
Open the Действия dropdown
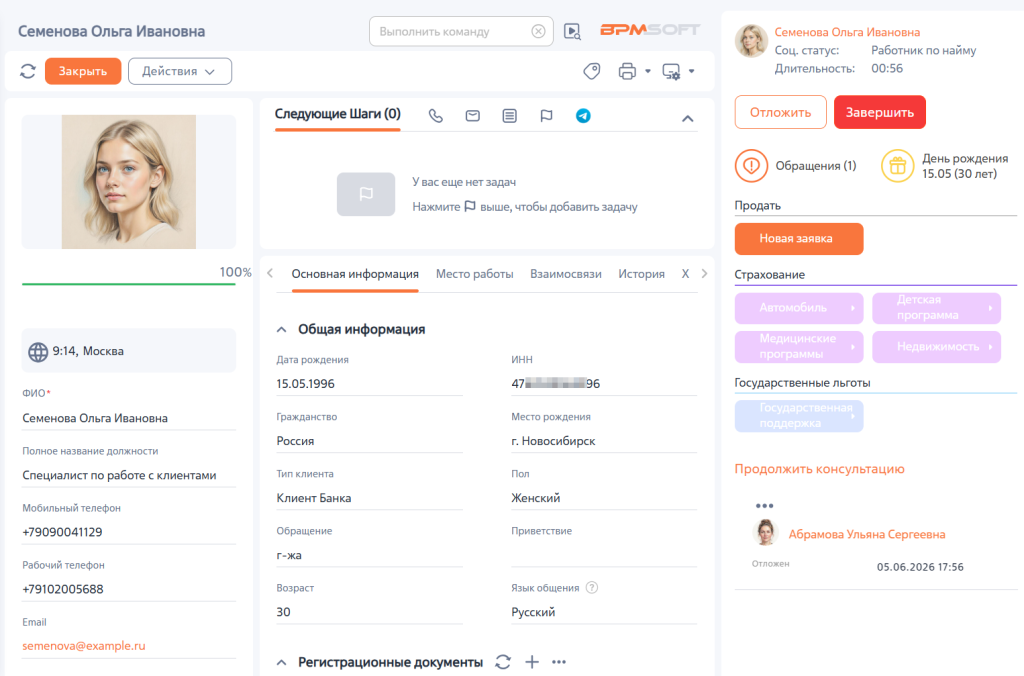[x=180, y=71]
